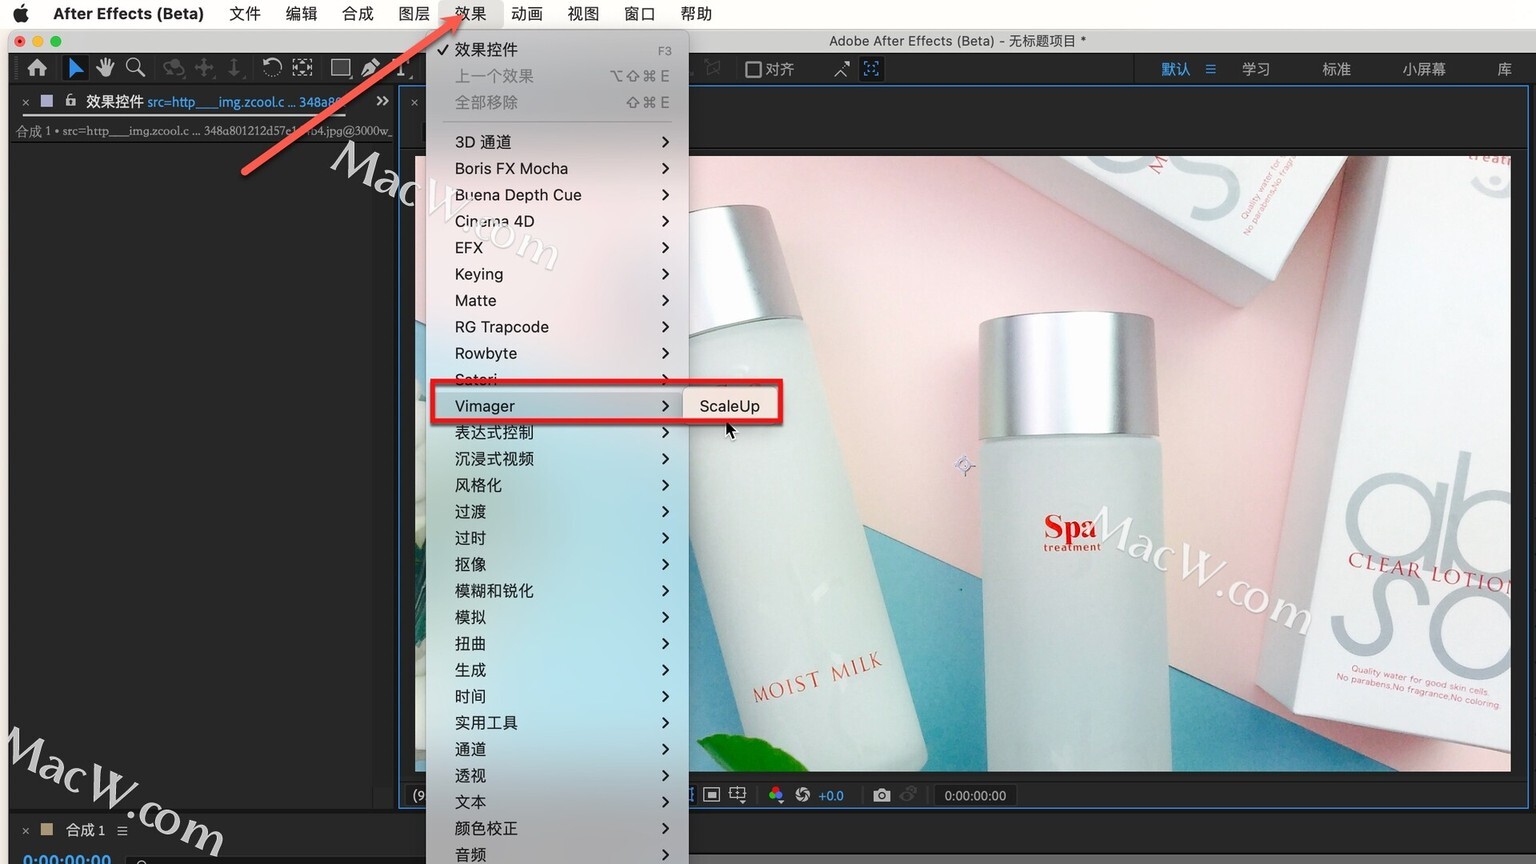Close the 合成 1 timeline tab
1536x864 pixels.
point(26,830)
